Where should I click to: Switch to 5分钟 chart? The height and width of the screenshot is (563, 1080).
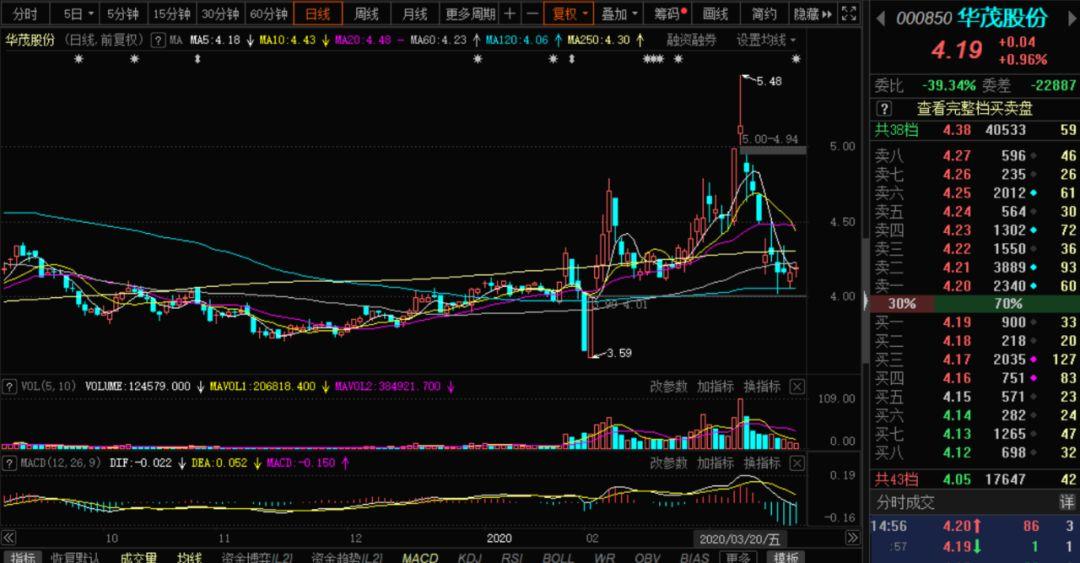tap(123, 13)
